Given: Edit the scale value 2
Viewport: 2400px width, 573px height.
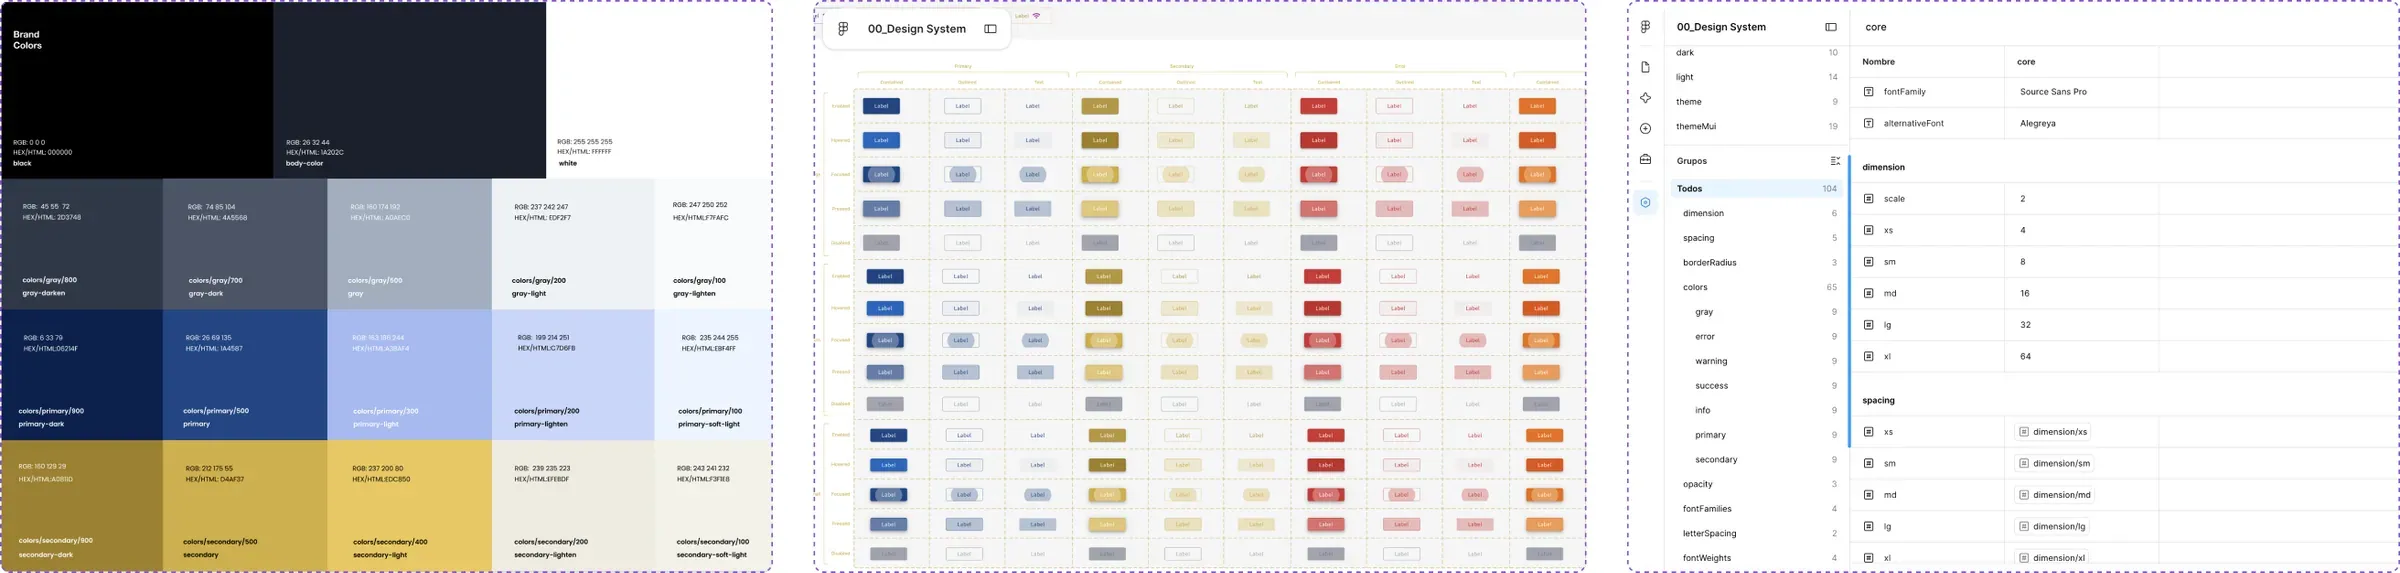Looking at the screenshot, I should click(x=2081, y=199).
